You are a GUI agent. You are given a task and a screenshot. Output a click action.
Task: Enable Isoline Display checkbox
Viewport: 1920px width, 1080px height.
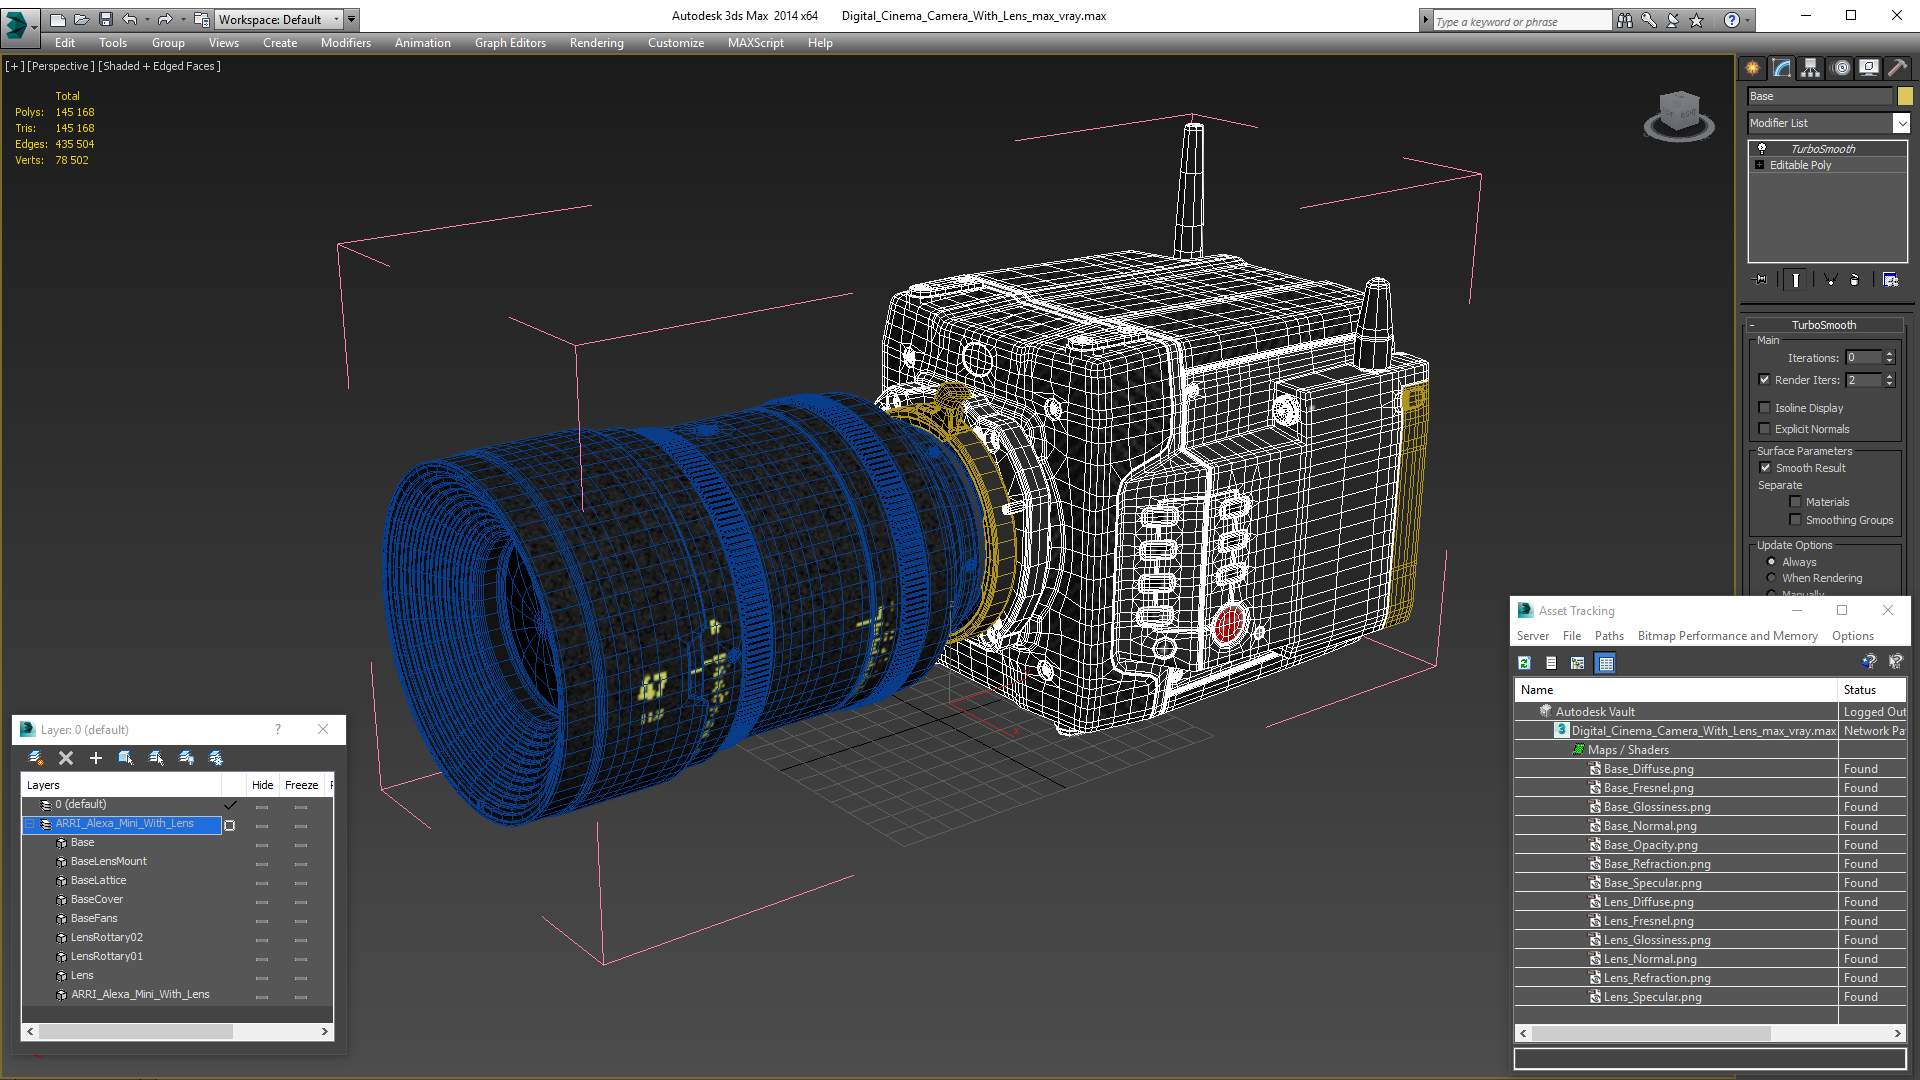coord(1765,408)
